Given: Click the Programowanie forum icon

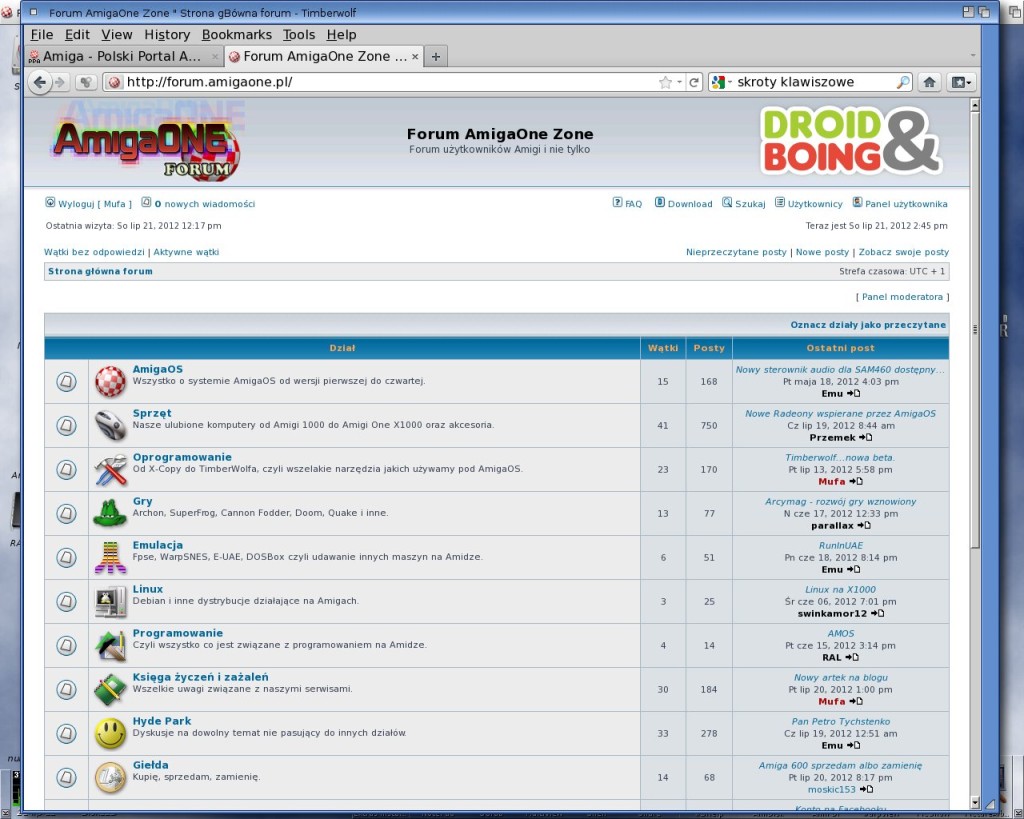Looking at the screenshot, I should [x=110, y=645].
